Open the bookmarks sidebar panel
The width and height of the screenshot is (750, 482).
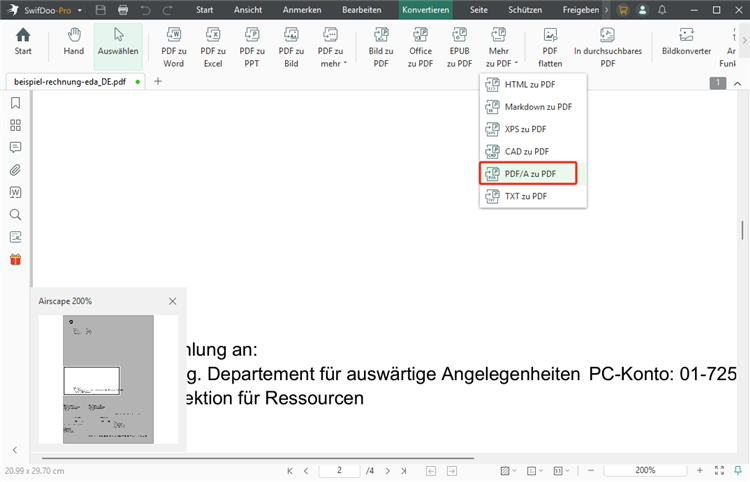[15, 103]
